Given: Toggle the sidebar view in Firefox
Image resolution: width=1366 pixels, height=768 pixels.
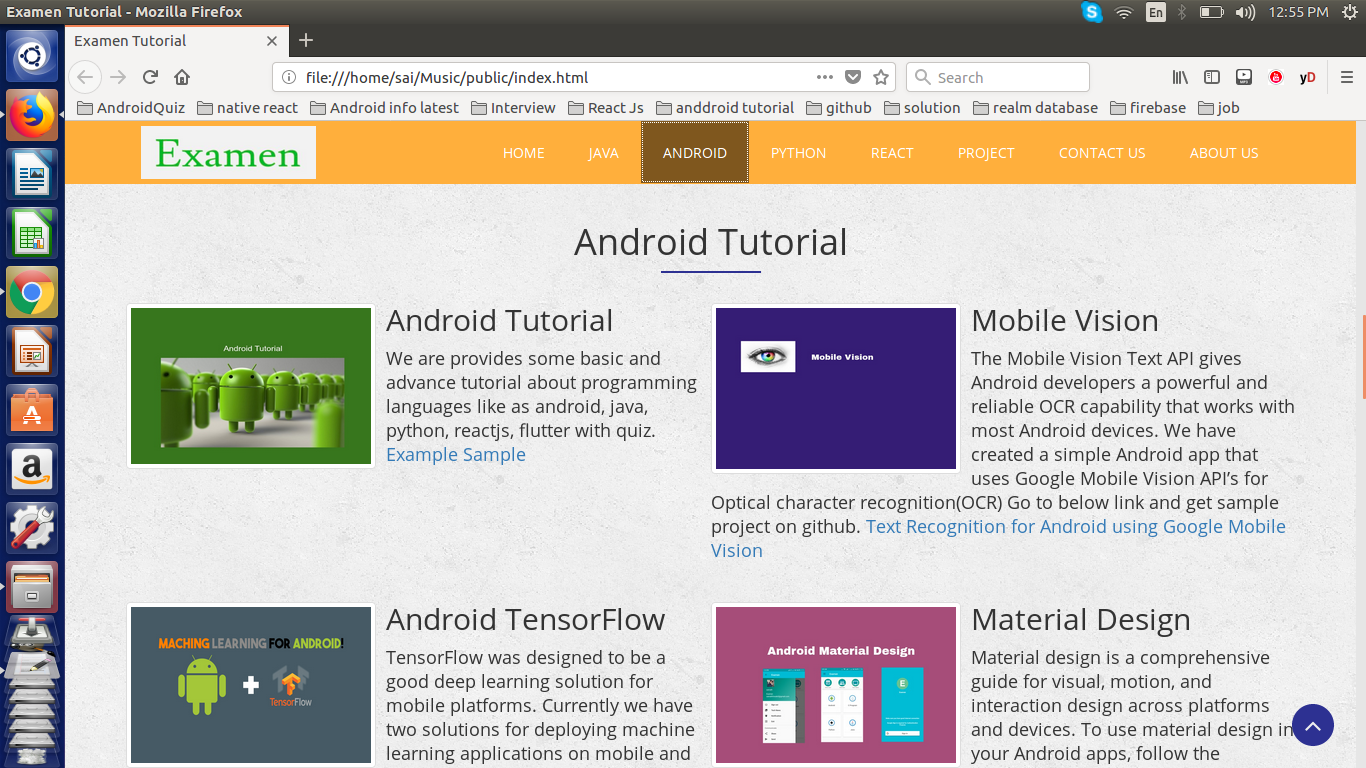Looking at the screenshot, I should coord(1212,77).
